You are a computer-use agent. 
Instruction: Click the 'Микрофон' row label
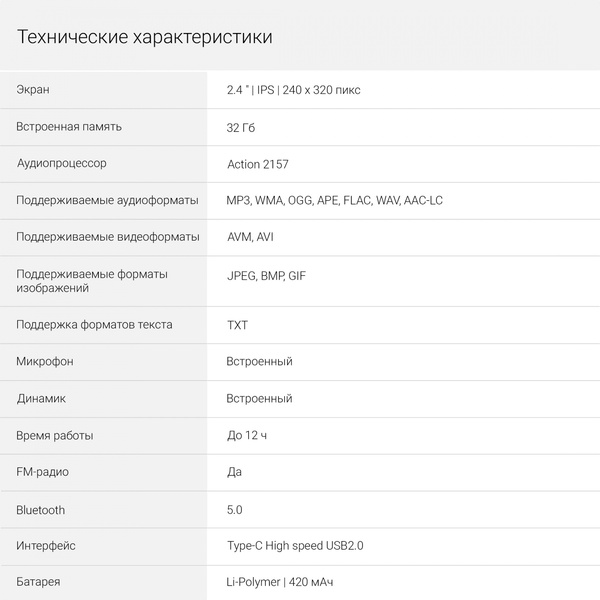45,361
